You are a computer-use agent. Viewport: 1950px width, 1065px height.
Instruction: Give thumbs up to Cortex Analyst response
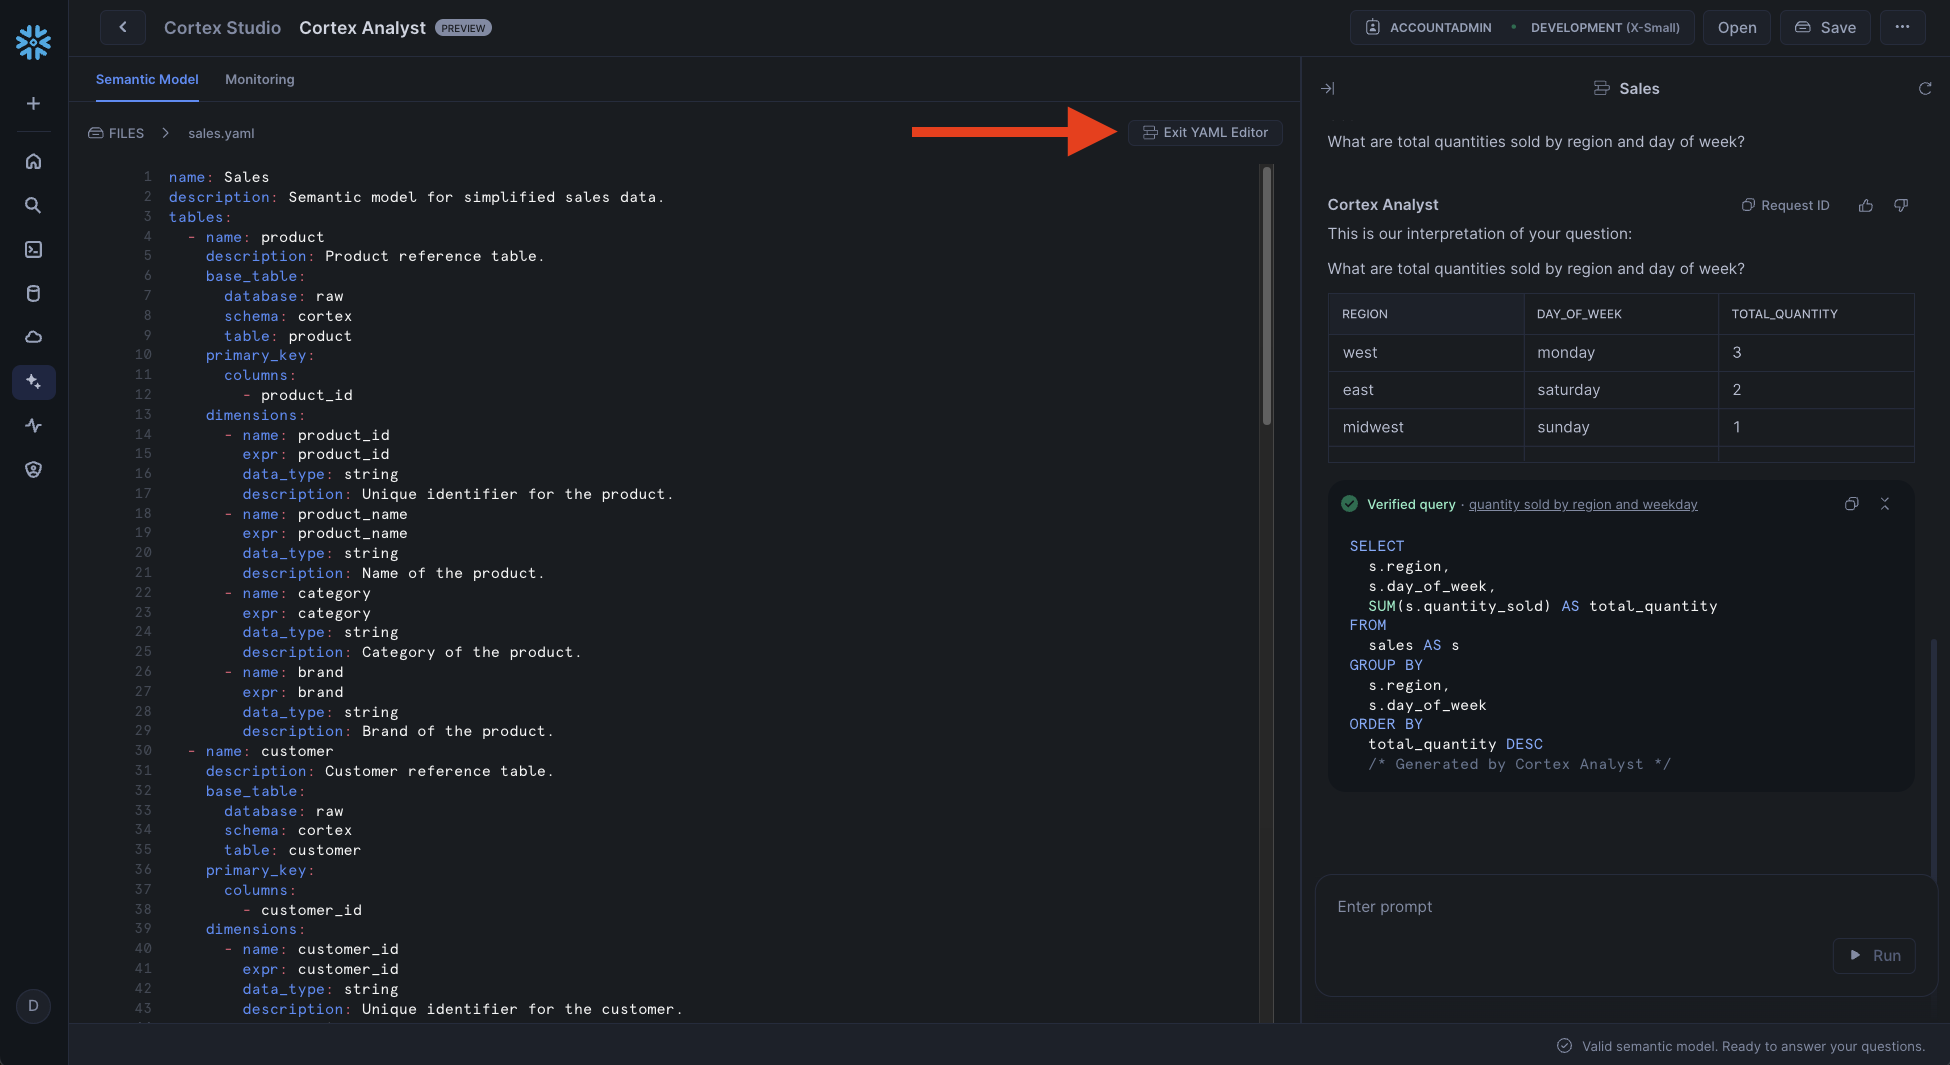[x=1865, y=205]
